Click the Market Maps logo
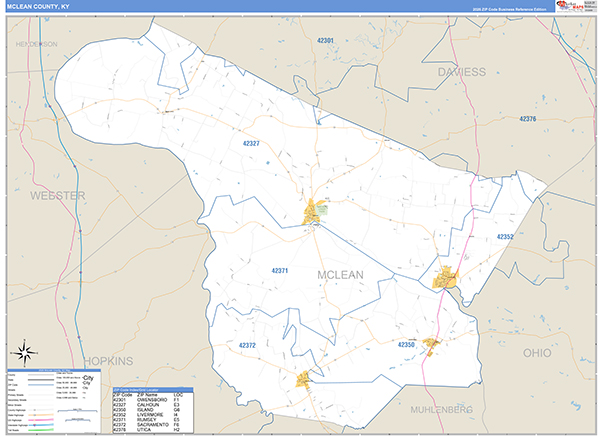Screen dimensions: 600x436 pyautogui.click(x=569, y=7)
